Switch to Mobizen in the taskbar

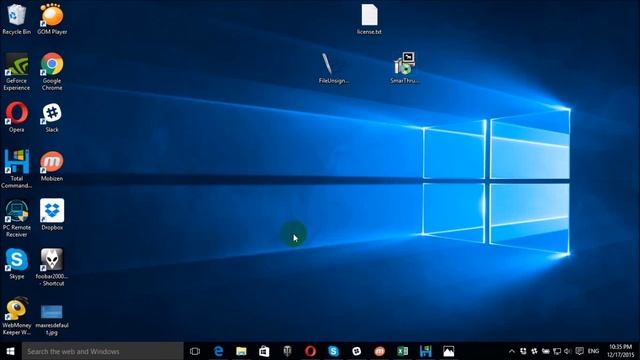[x=379, y=351]
